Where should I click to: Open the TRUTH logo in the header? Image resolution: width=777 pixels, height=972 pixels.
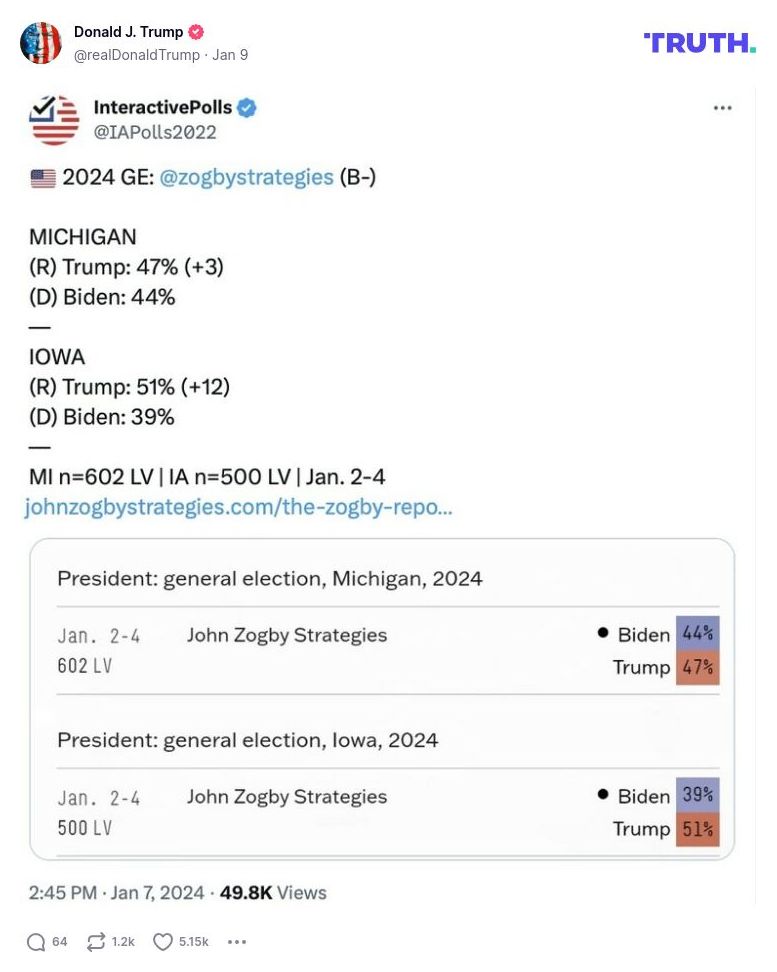pos(700,43)
